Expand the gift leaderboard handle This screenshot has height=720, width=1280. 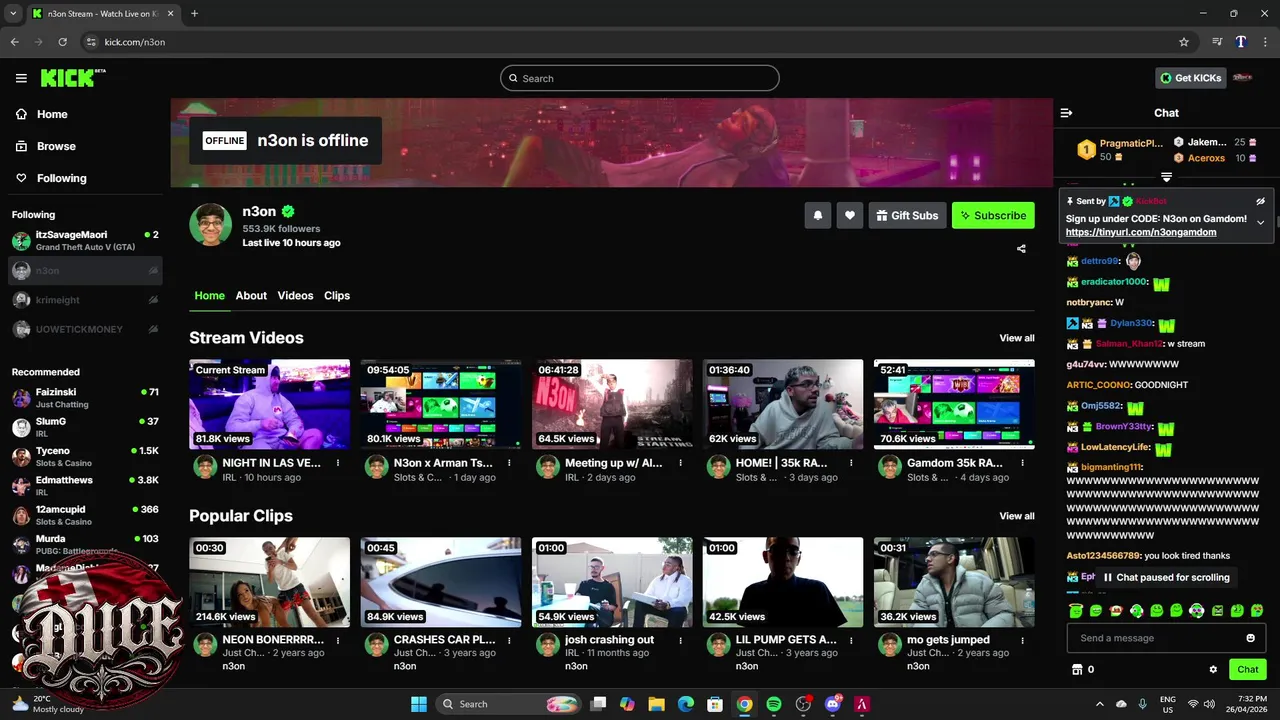point(1166,177)
